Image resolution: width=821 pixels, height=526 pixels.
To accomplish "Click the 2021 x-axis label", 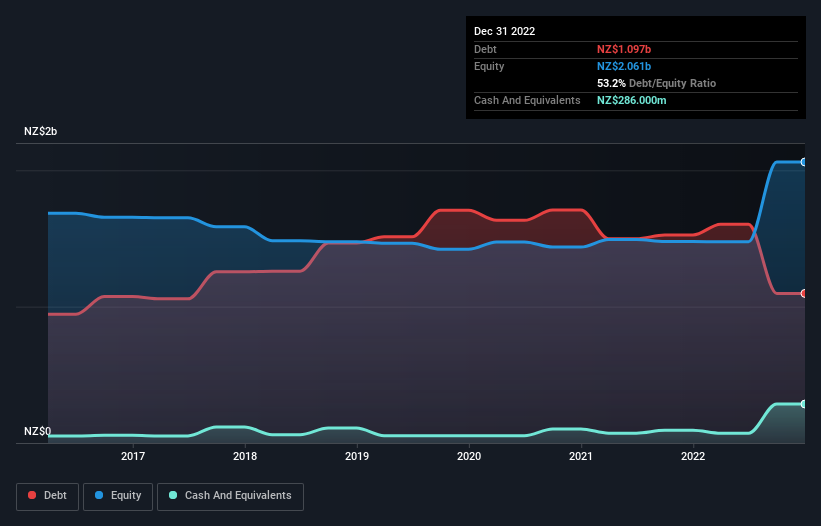I will (581, 456).
